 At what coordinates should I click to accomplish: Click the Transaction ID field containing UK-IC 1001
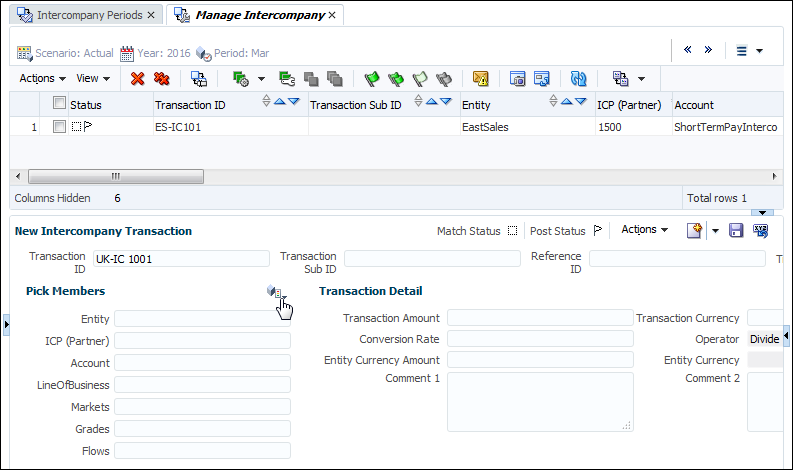(x=181, y=259)
